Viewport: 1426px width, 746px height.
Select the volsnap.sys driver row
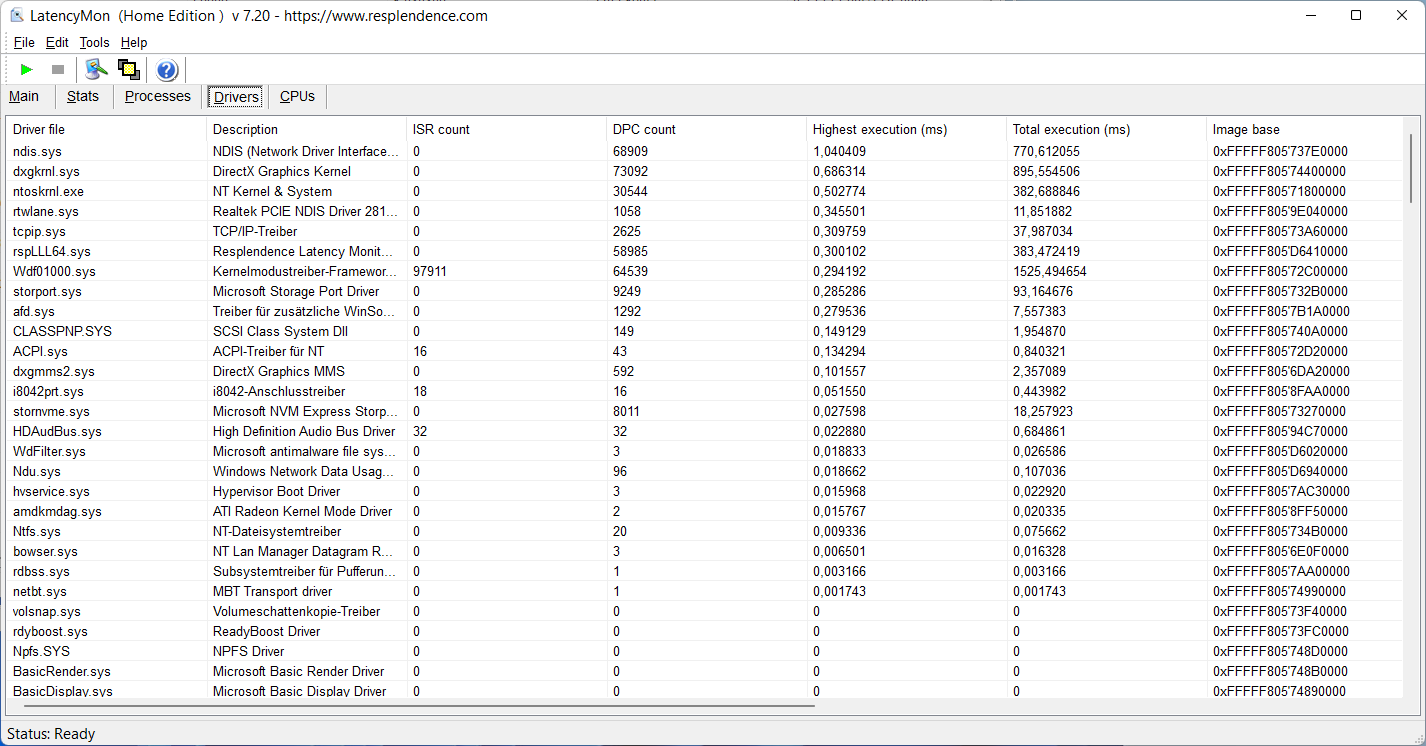pyautogui.click(x=705, y=611)
